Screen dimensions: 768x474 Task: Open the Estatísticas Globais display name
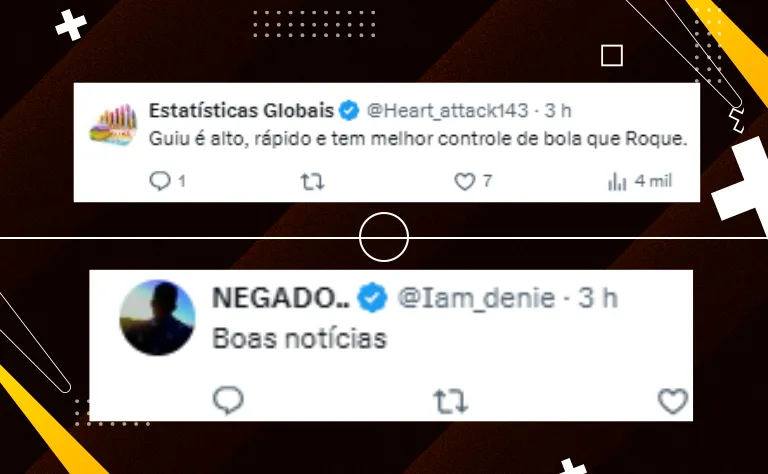[x=241, y=111]
